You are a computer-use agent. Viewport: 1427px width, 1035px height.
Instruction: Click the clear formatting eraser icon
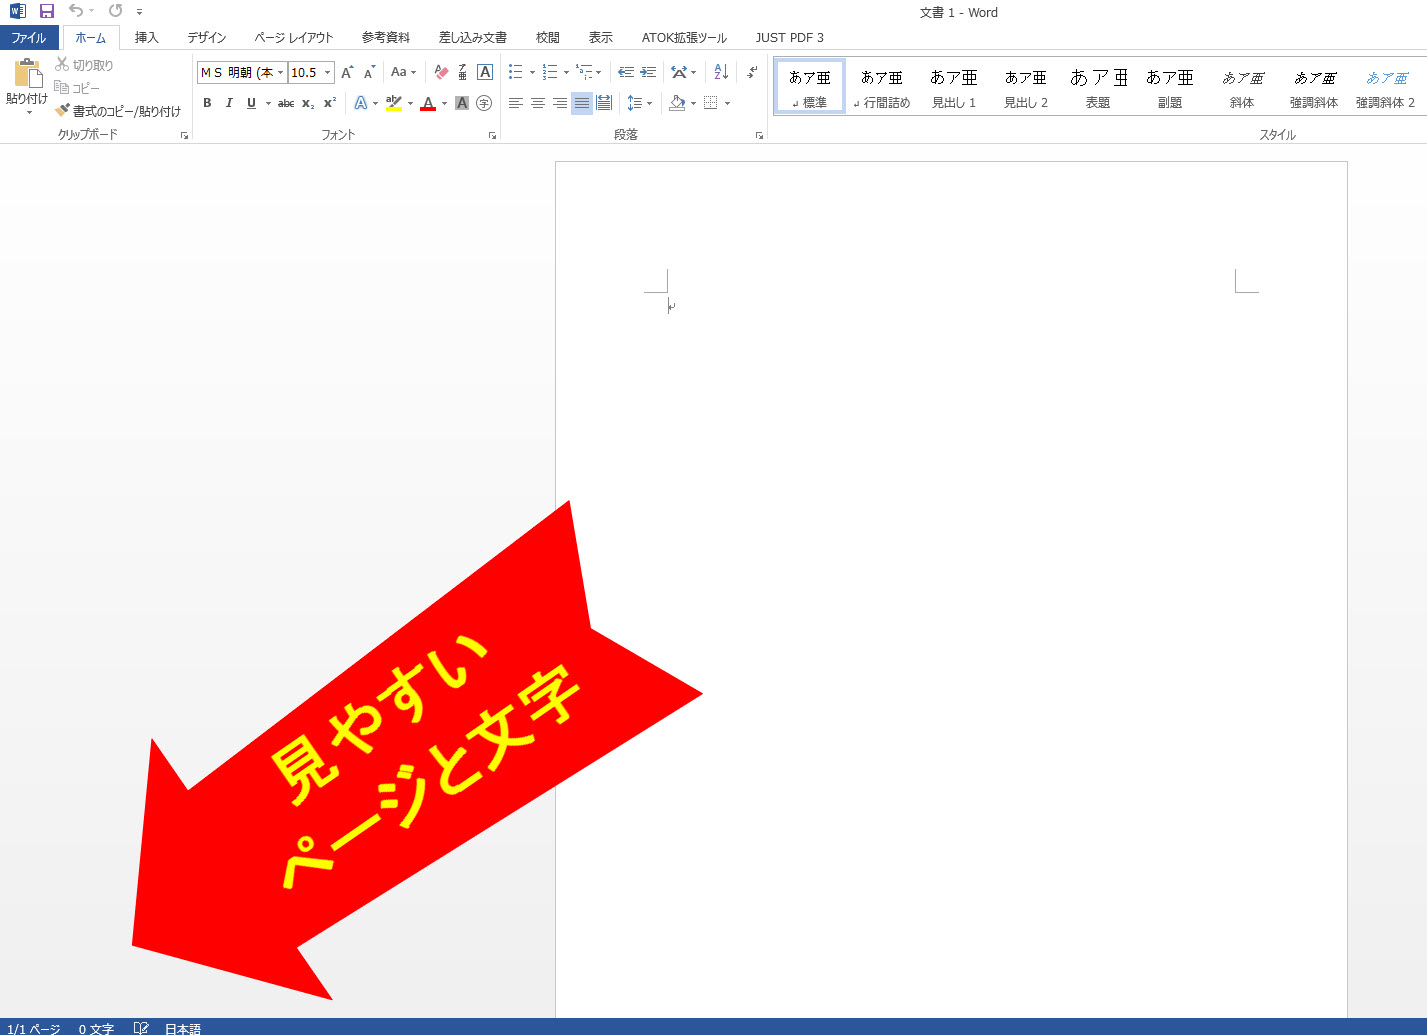coord(440,73)
